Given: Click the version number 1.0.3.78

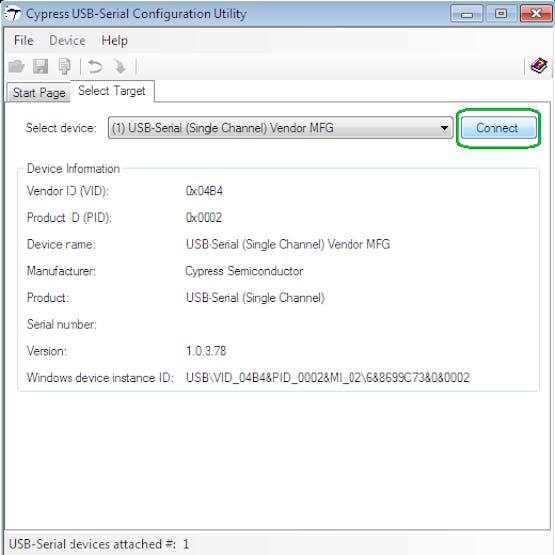Looking at the screenshot, I should pyautogui.click(x=206, y=351).
